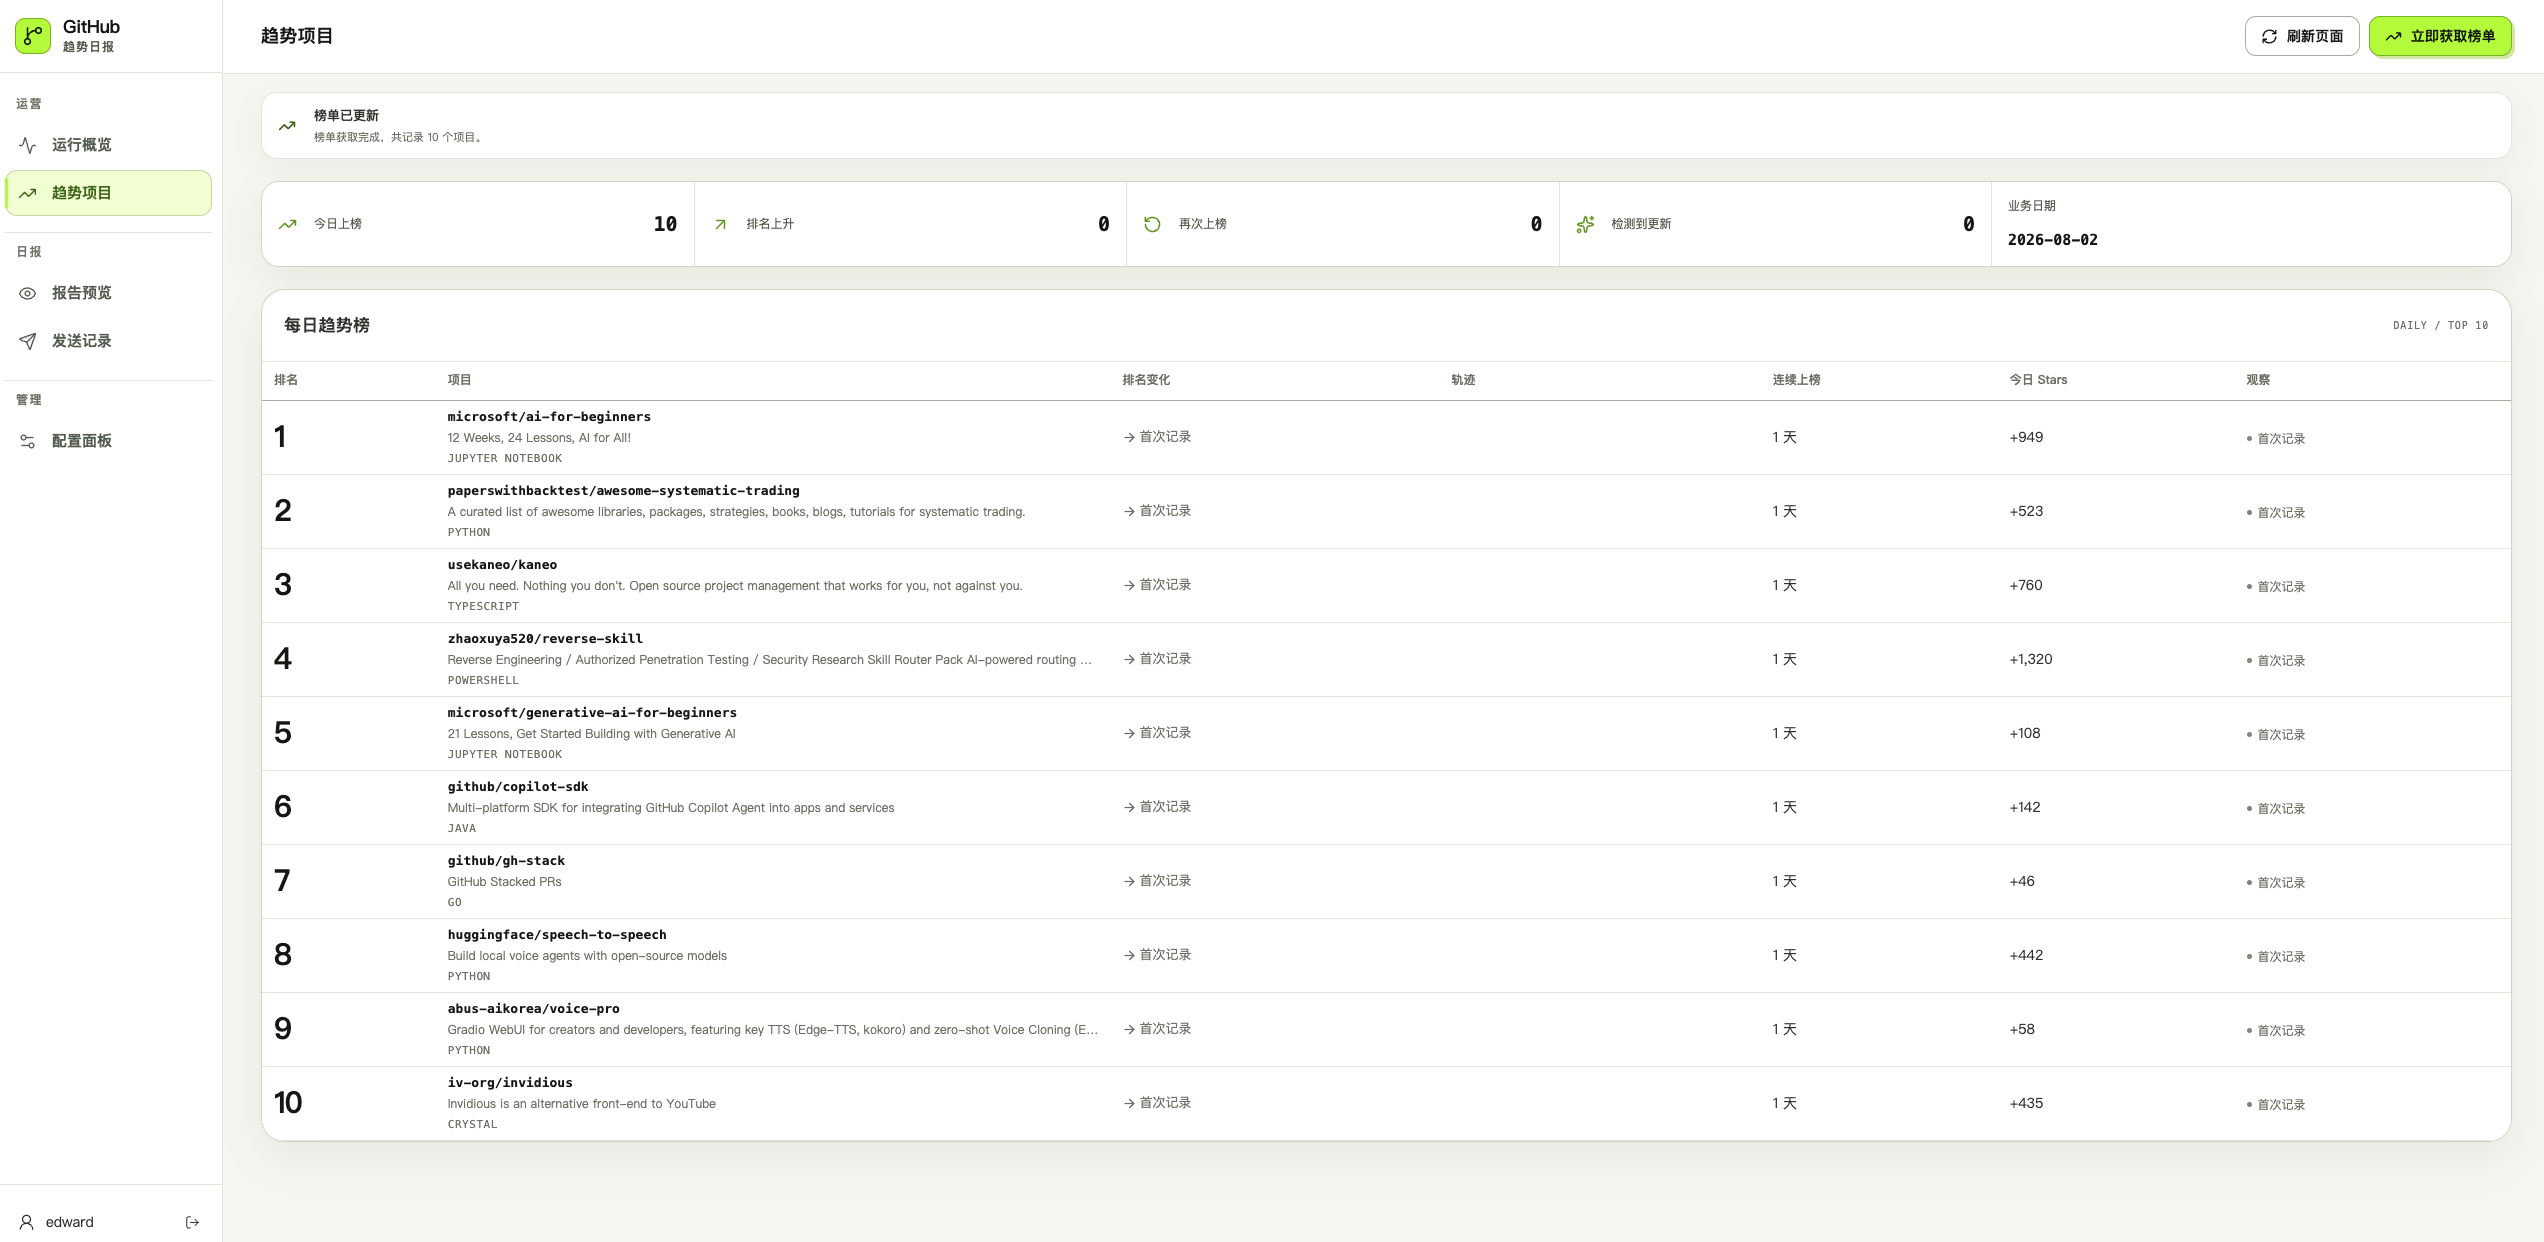Click the TYPESCRIPT language tag
Viewport: 2544px width, 1242px height.
tap(483, 607)
